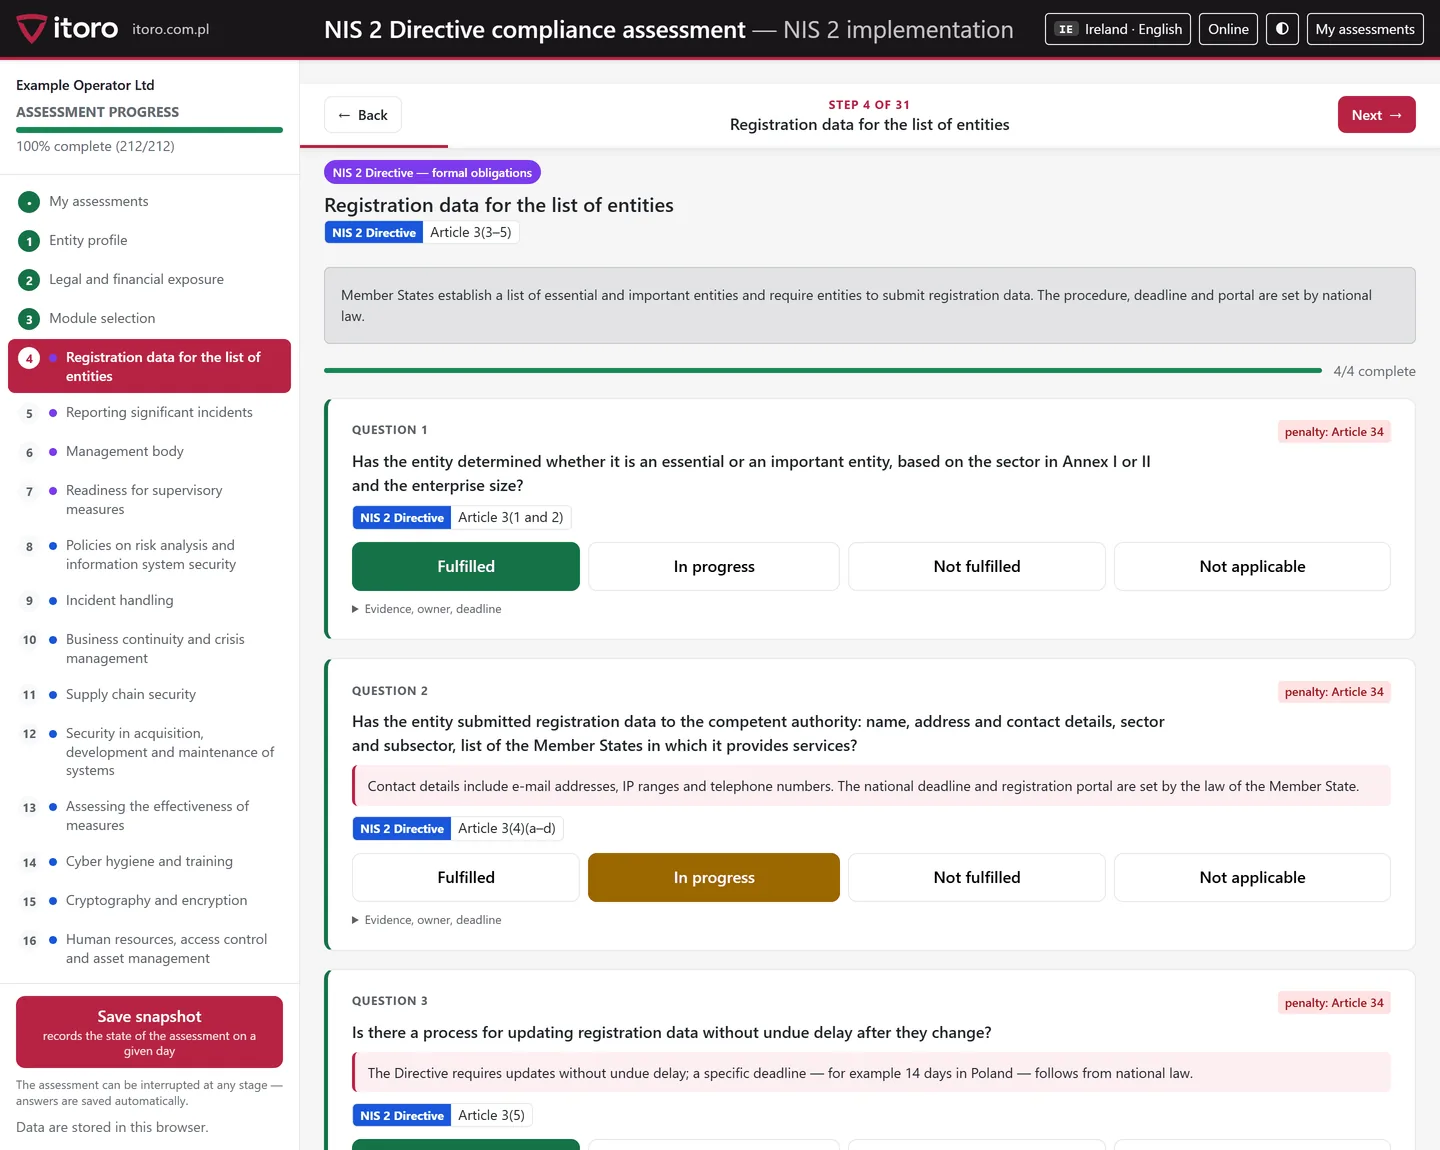The image size is (1440, 1150).
Task: Save snapshot of the assessment
Action: 149,1032
